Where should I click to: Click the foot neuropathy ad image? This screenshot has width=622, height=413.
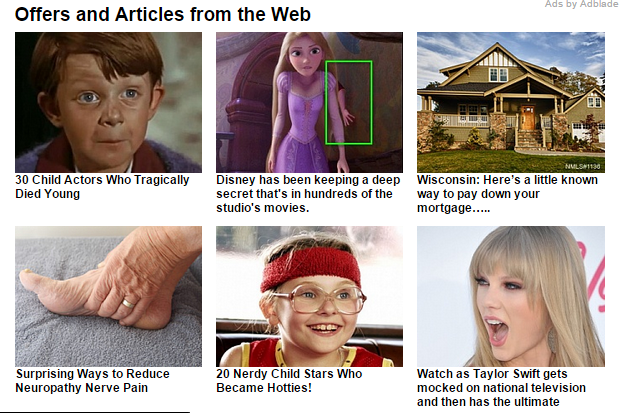(108, 296)
